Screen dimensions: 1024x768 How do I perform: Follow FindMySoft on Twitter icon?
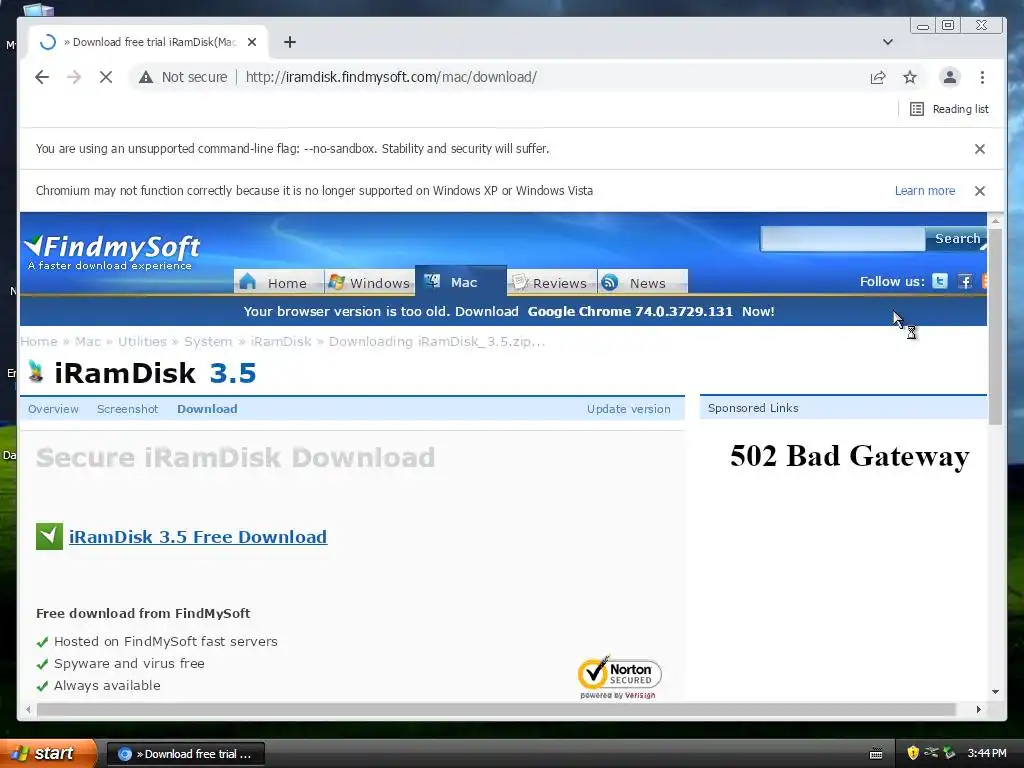(x=940, y=281)
